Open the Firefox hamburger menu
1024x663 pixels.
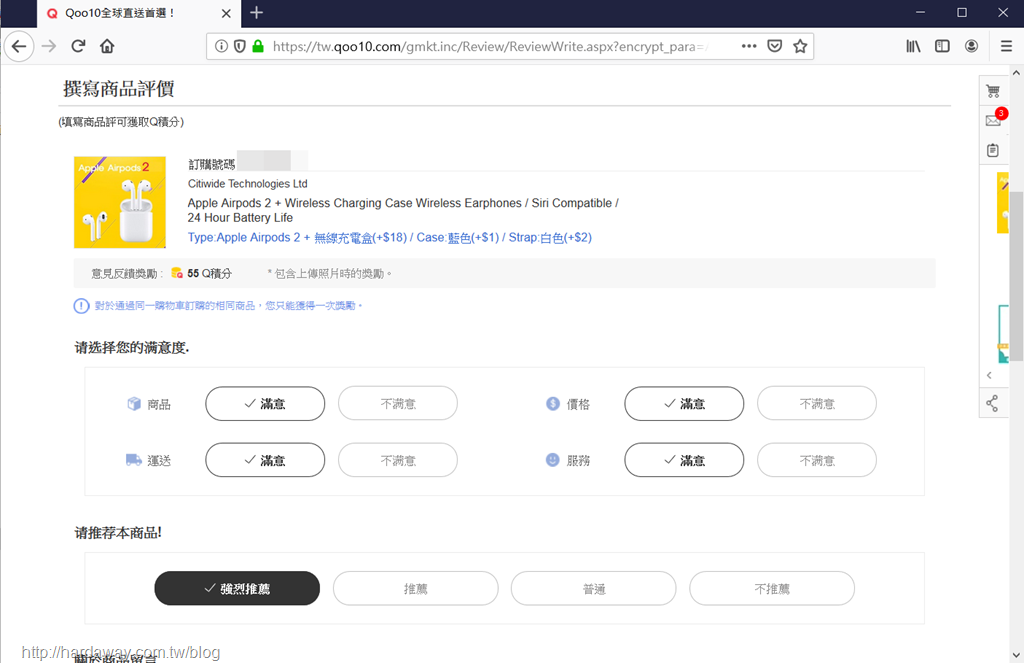coord(1006,46)
